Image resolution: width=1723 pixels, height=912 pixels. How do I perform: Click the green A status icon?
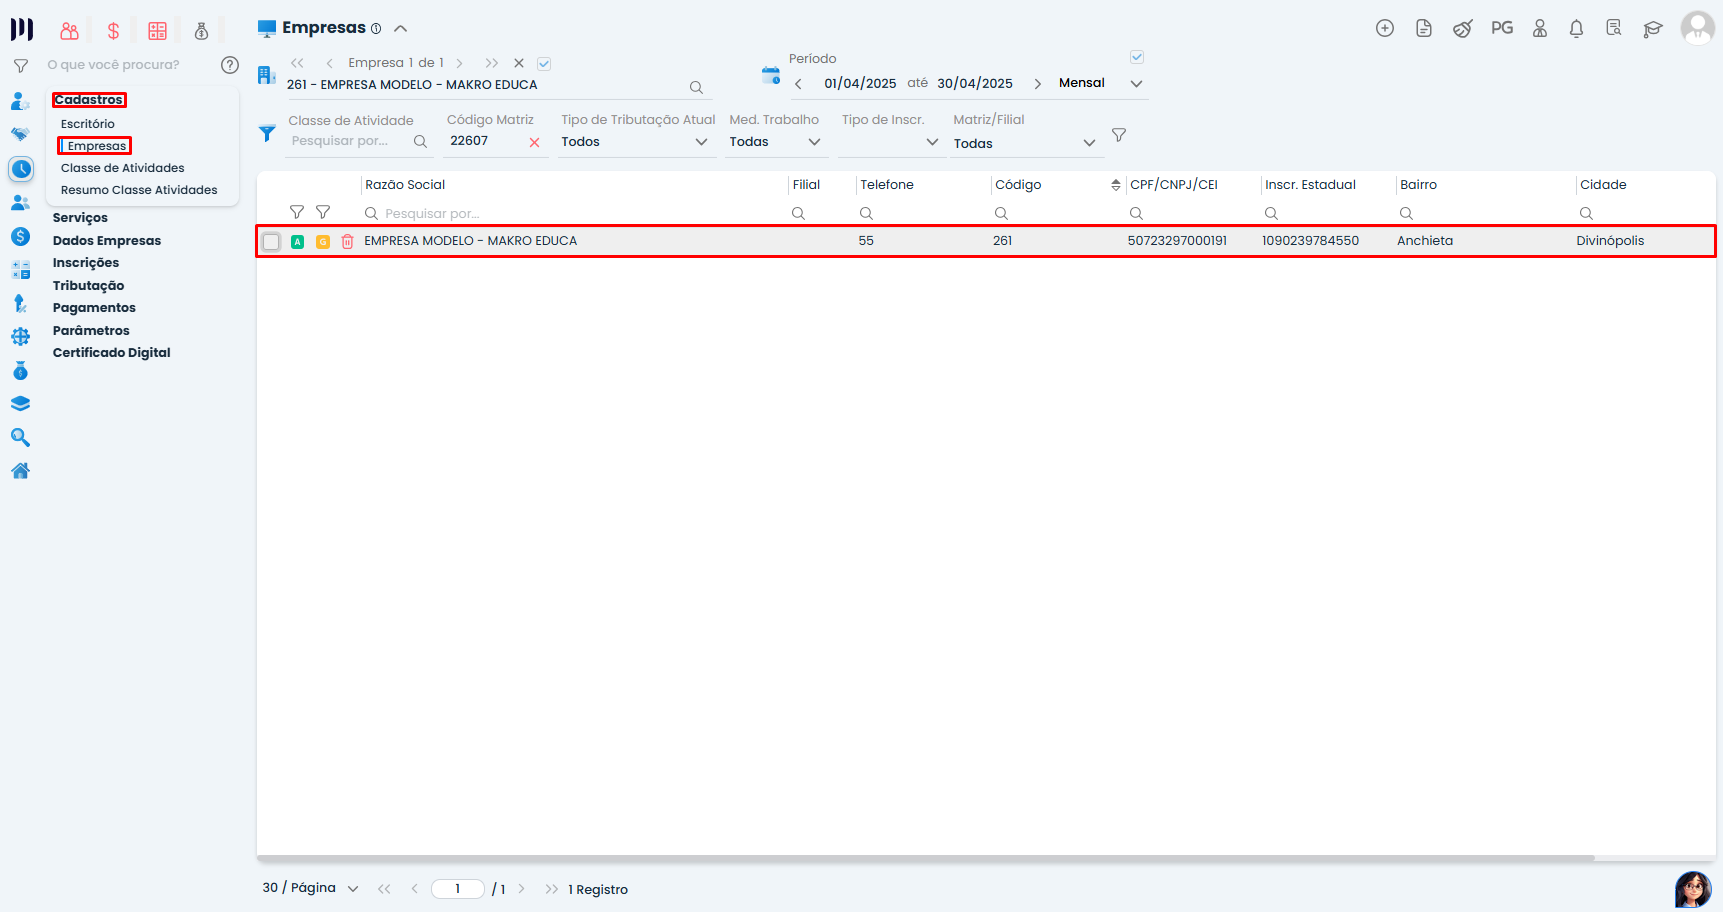[297, 241]
